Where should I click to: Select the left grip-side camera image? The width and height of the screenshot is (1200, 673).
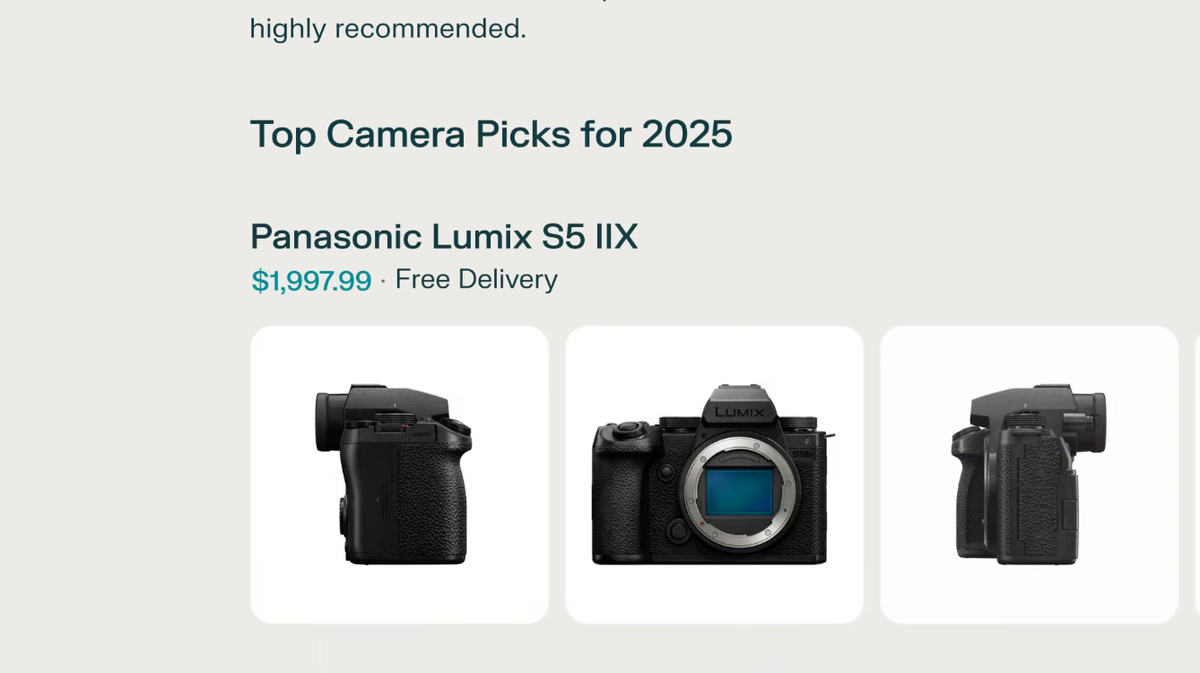click(399, 474)
